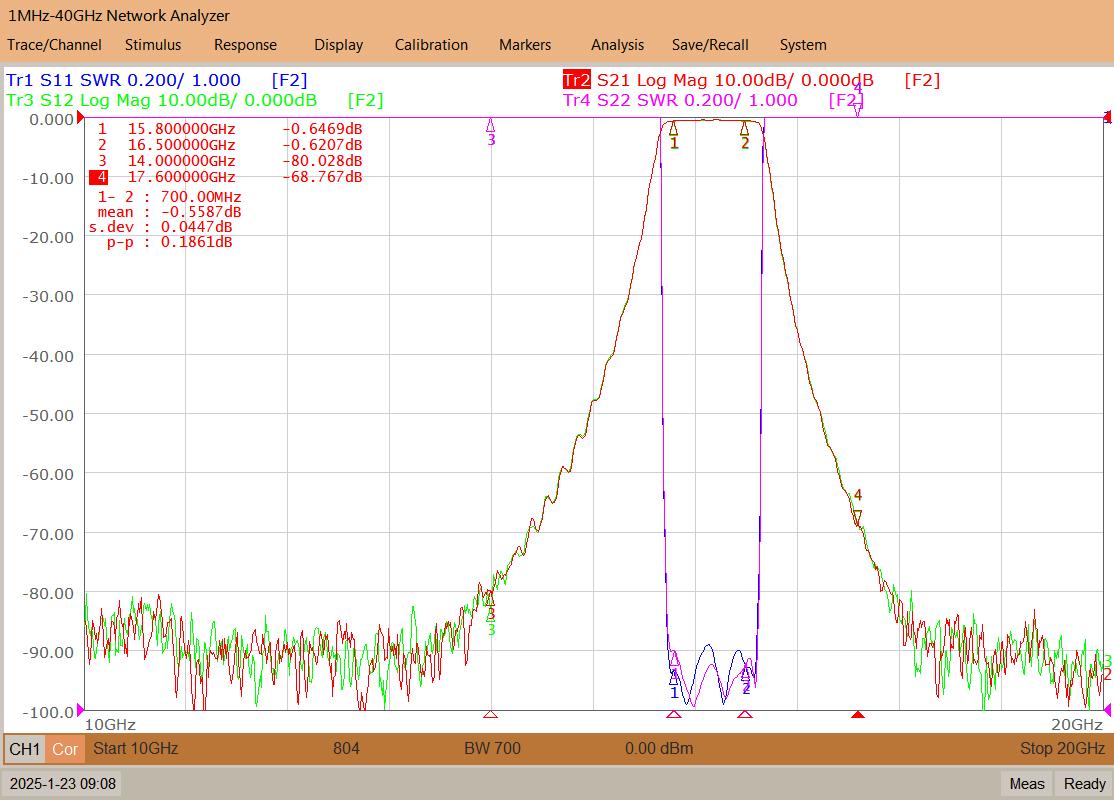
Task: Click the -68.767dB marker 4 reading
Action: click(x=323, y=177)
